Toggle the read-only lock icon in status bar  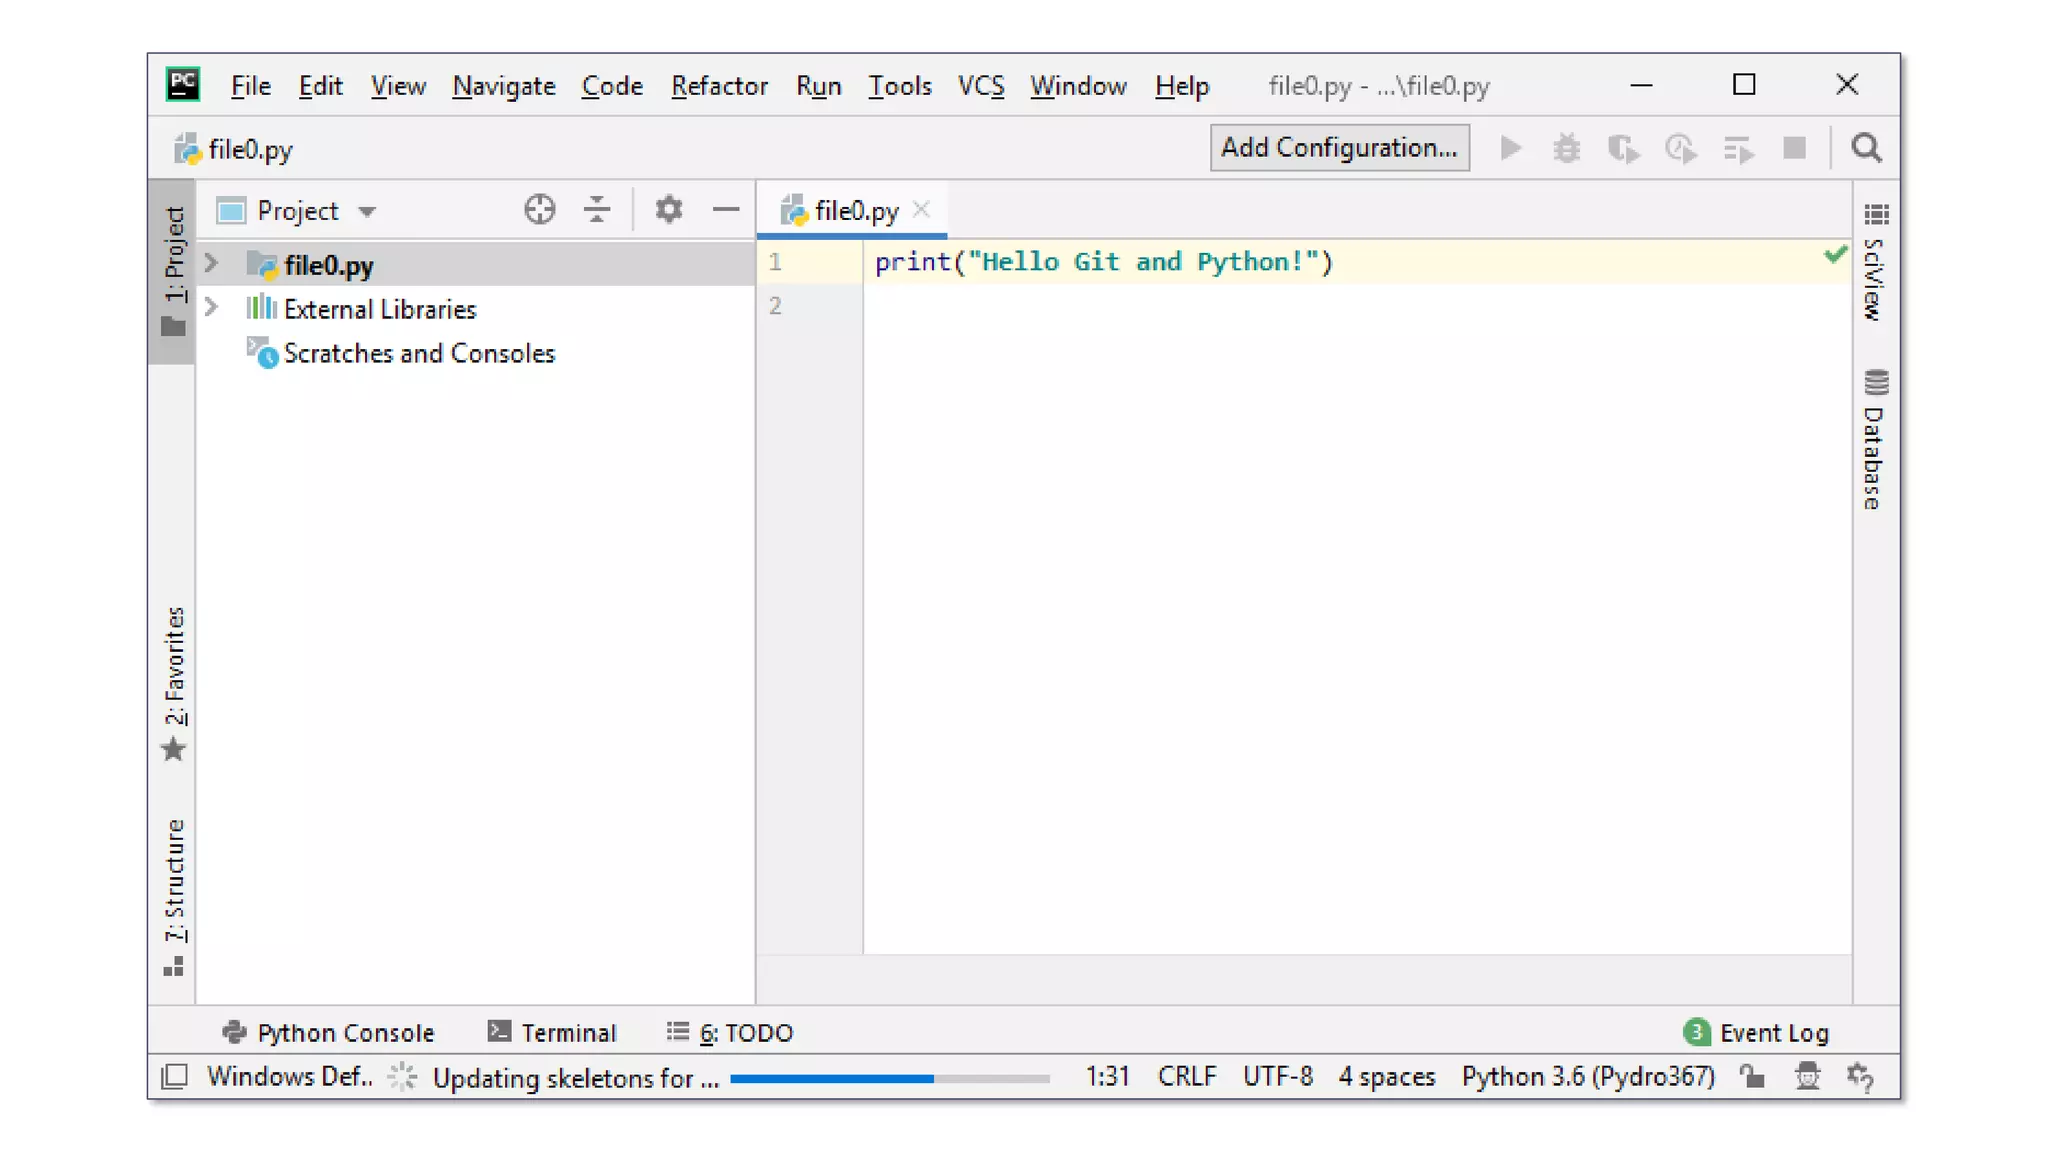pyautogui.click(x=1751, y=1076)
